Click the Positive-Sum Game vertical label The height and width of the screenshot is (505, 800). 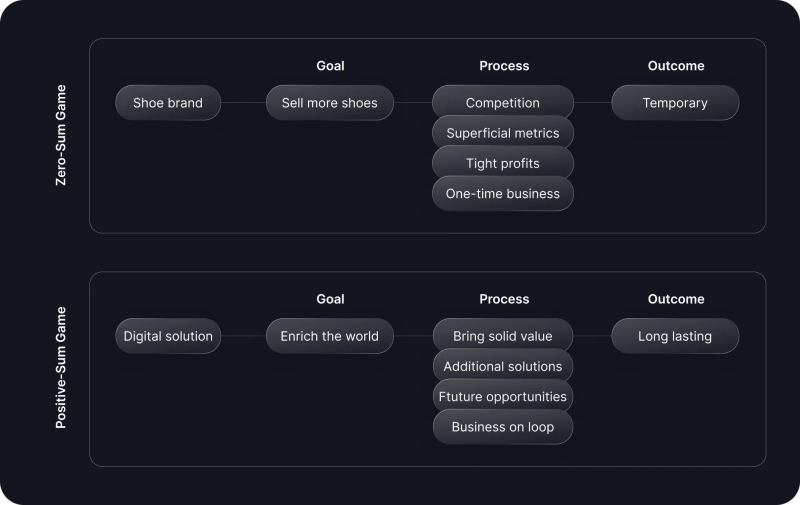click(61, 367)
